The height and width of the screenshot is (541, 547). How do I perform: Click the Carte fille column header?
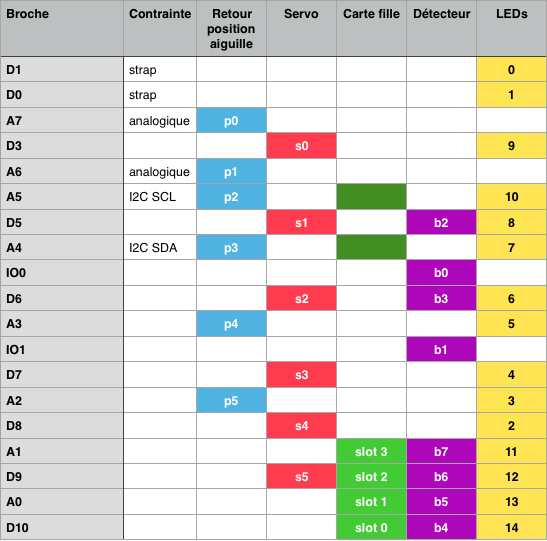(x=371, y=28)
